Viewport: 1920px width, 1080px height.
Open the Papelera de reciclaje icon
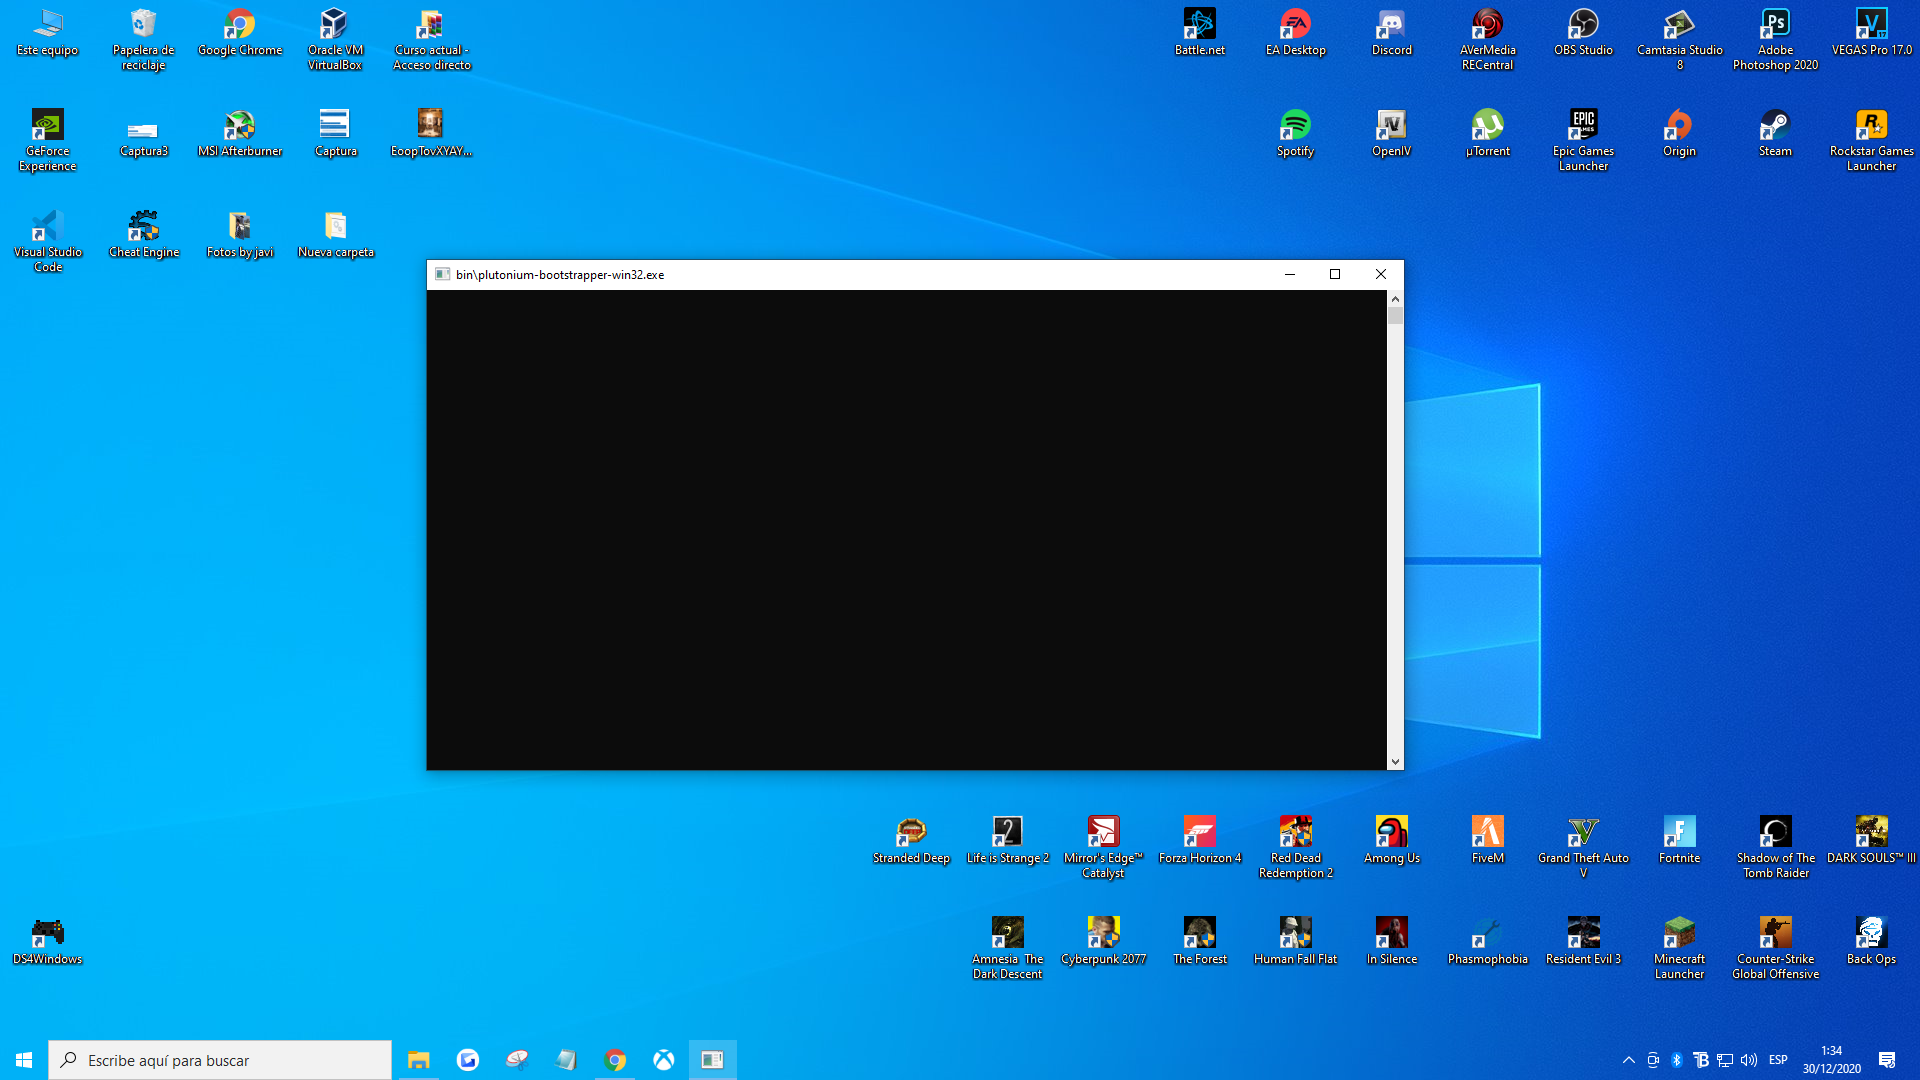pyautogui.click(x=143, y=40)
